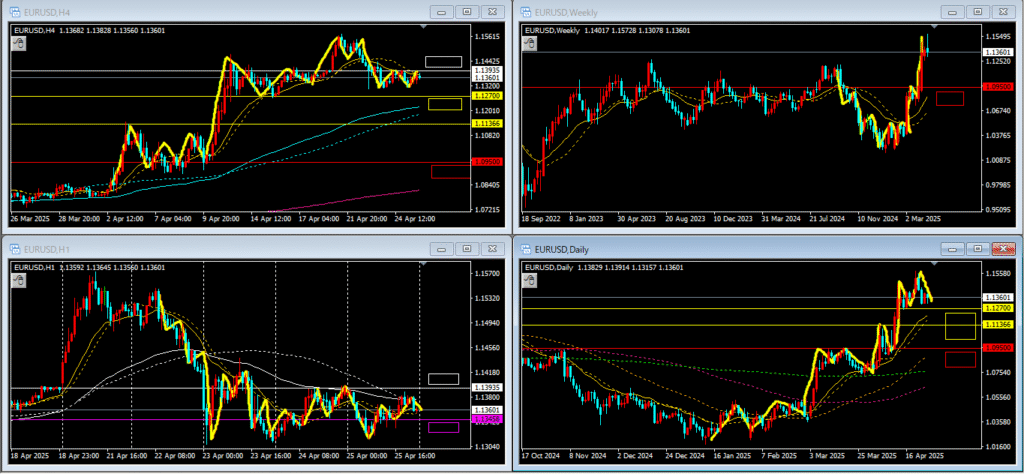The image size is (1024, 474).
Task: Close the EURUSD,Weekly chart window
Action: pyautogui.click(x=1002, y=12)
